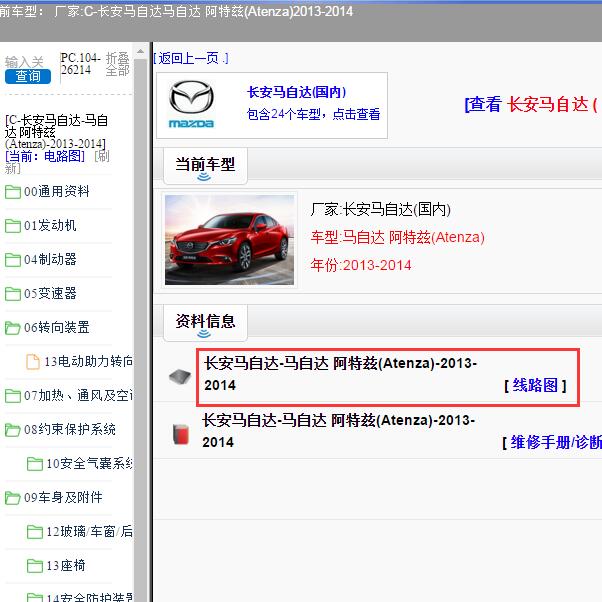Open the 返回上一页 back link

point(191,58)
